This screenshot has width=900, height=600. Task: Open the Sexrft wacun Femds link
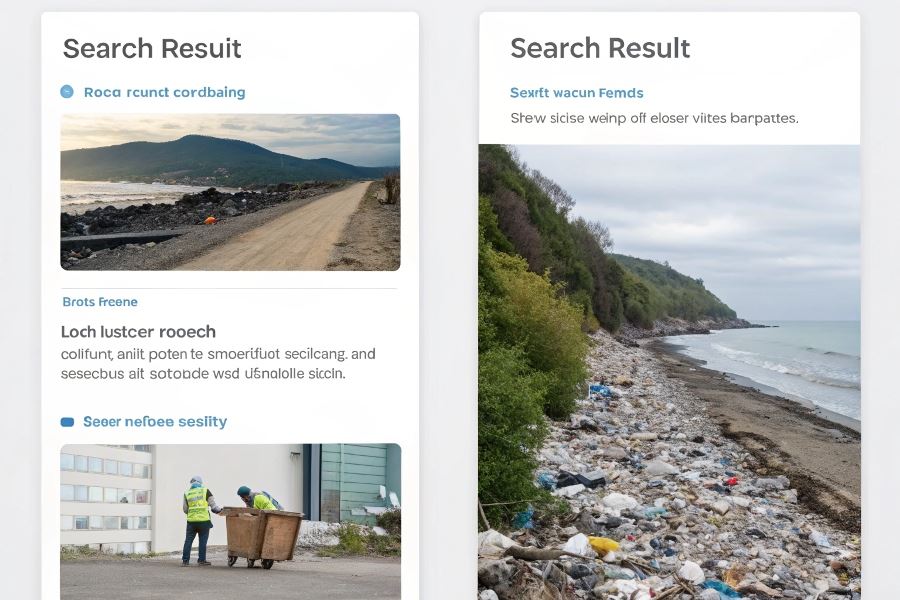[x=576, y=92]
